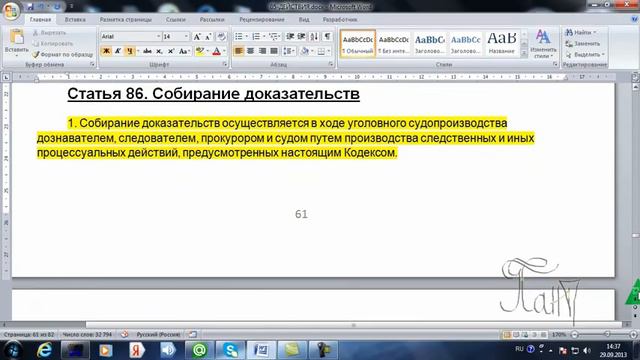640x360 pixels.
Task: Open the Change Case (Aa) menu
Action: coord(184,51)
